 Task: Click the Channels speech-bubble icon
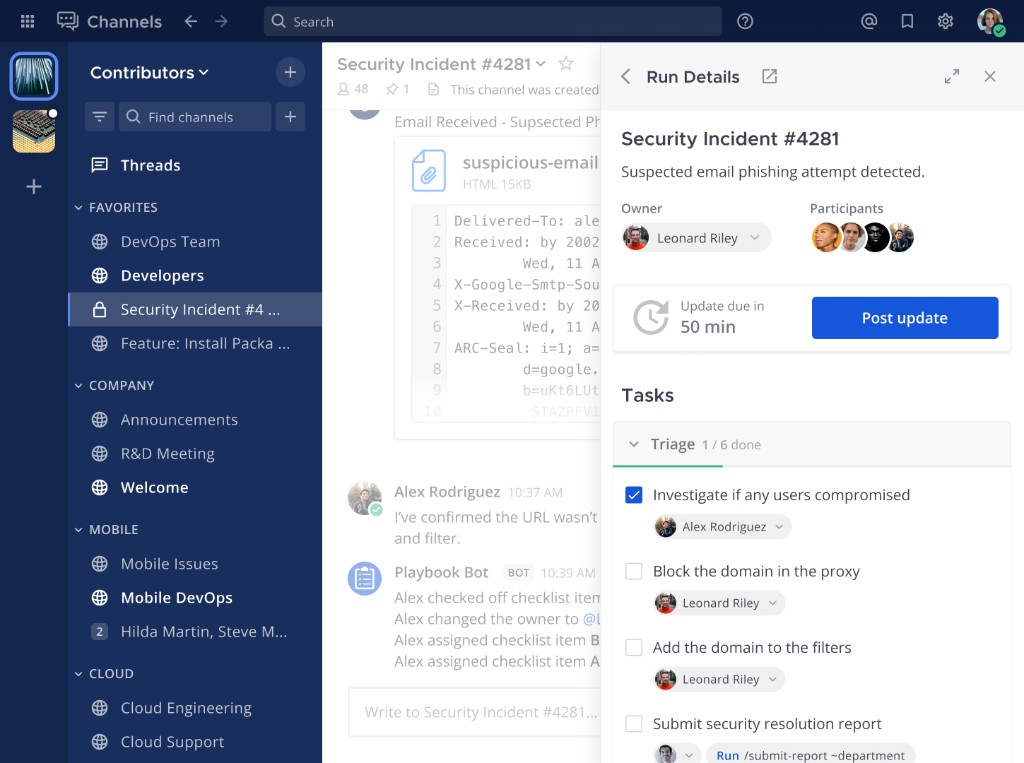pyautogui.click(x=67, y=22)
